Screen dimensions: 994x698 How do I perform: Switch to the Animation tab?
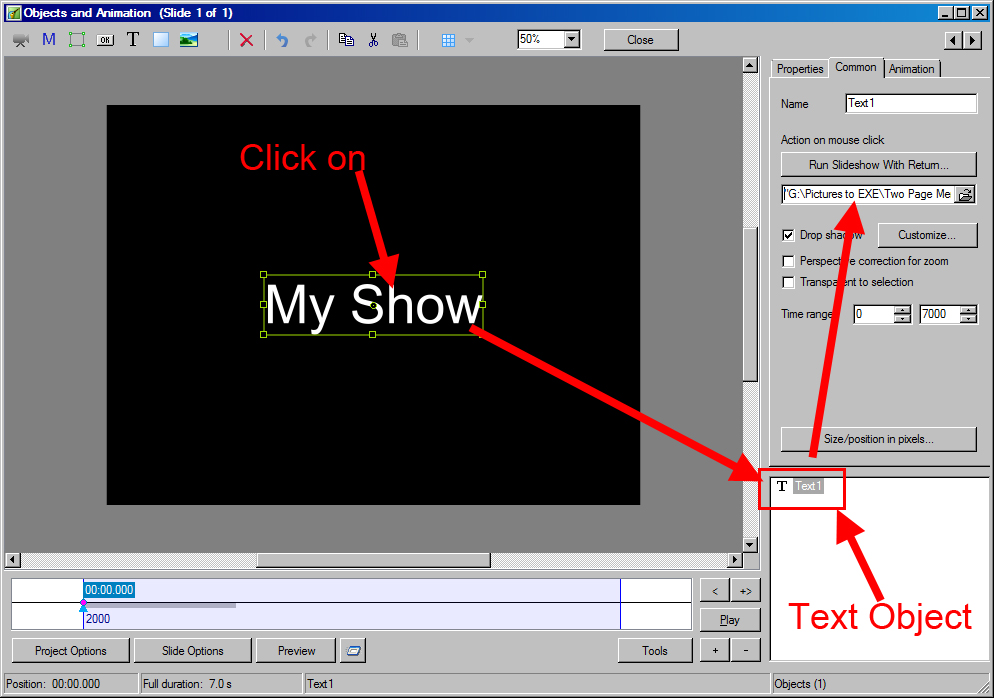pyautogui.click(x=912, y=69)
